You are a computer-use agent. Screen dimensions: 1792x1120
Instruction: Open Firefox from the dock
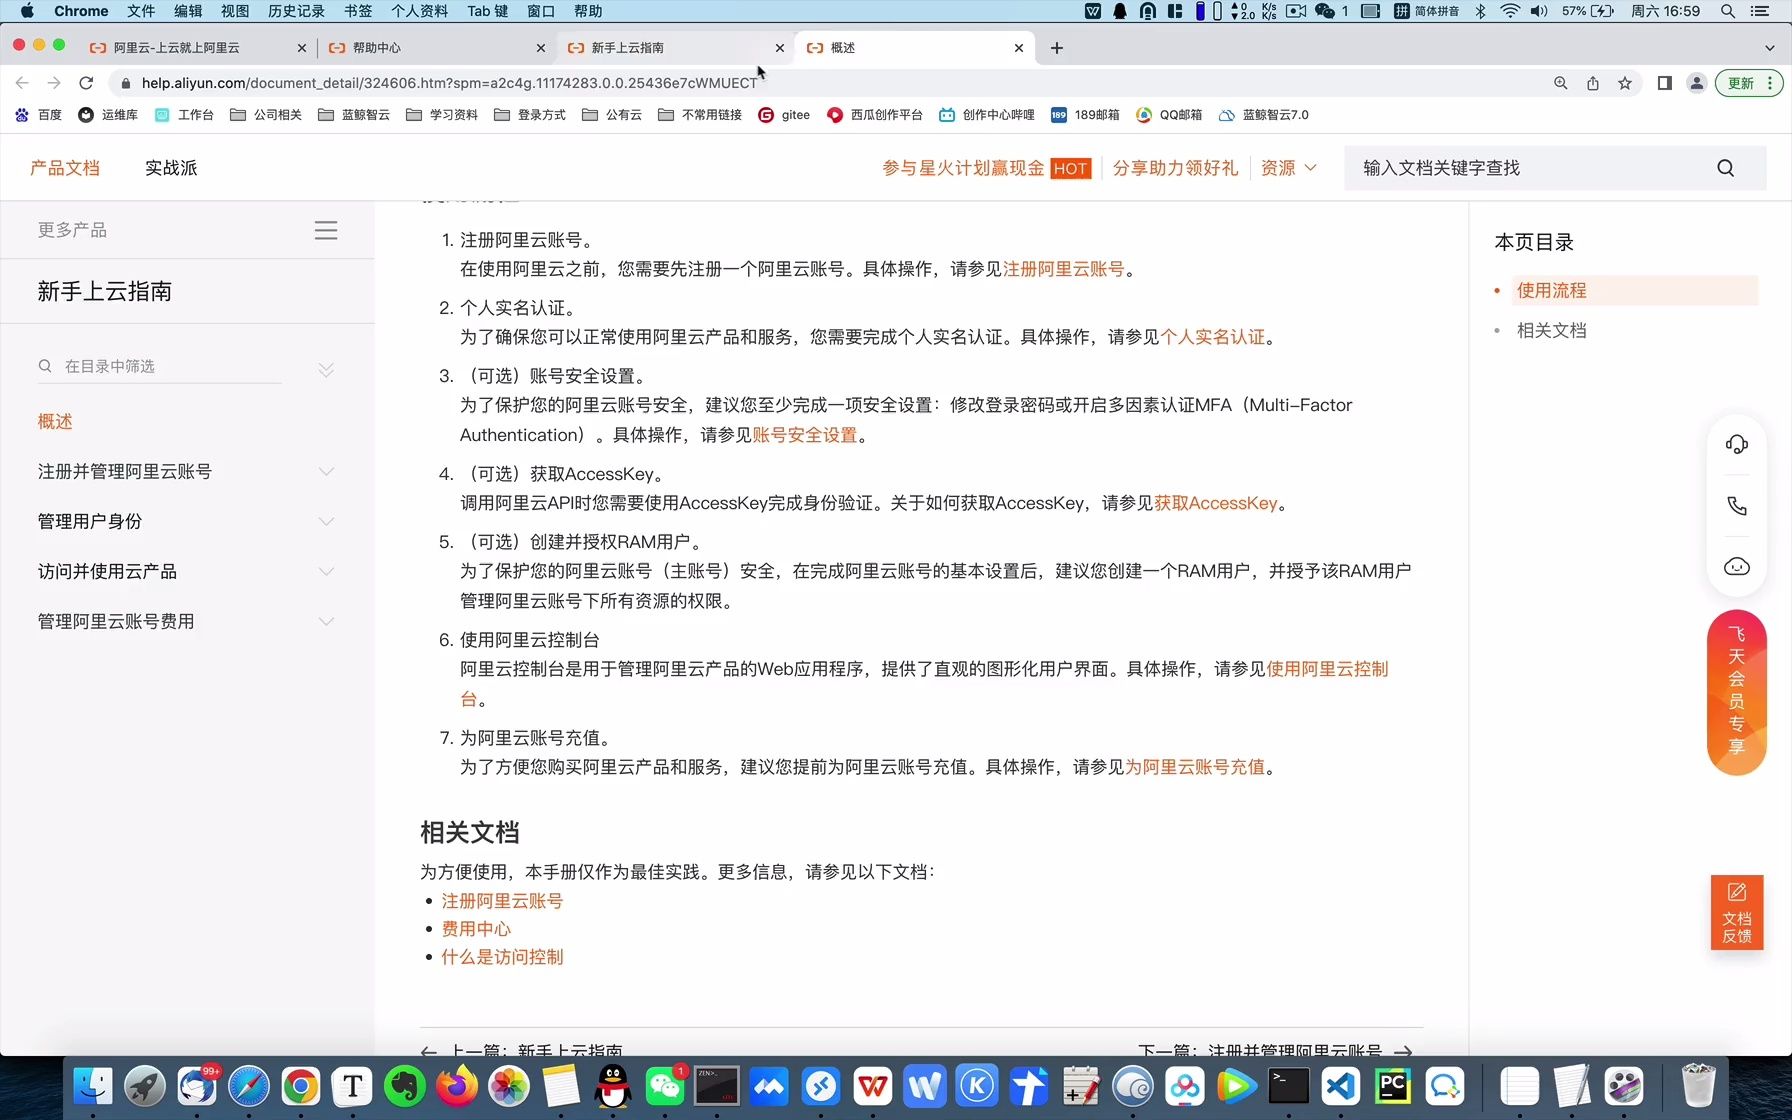457,1086
